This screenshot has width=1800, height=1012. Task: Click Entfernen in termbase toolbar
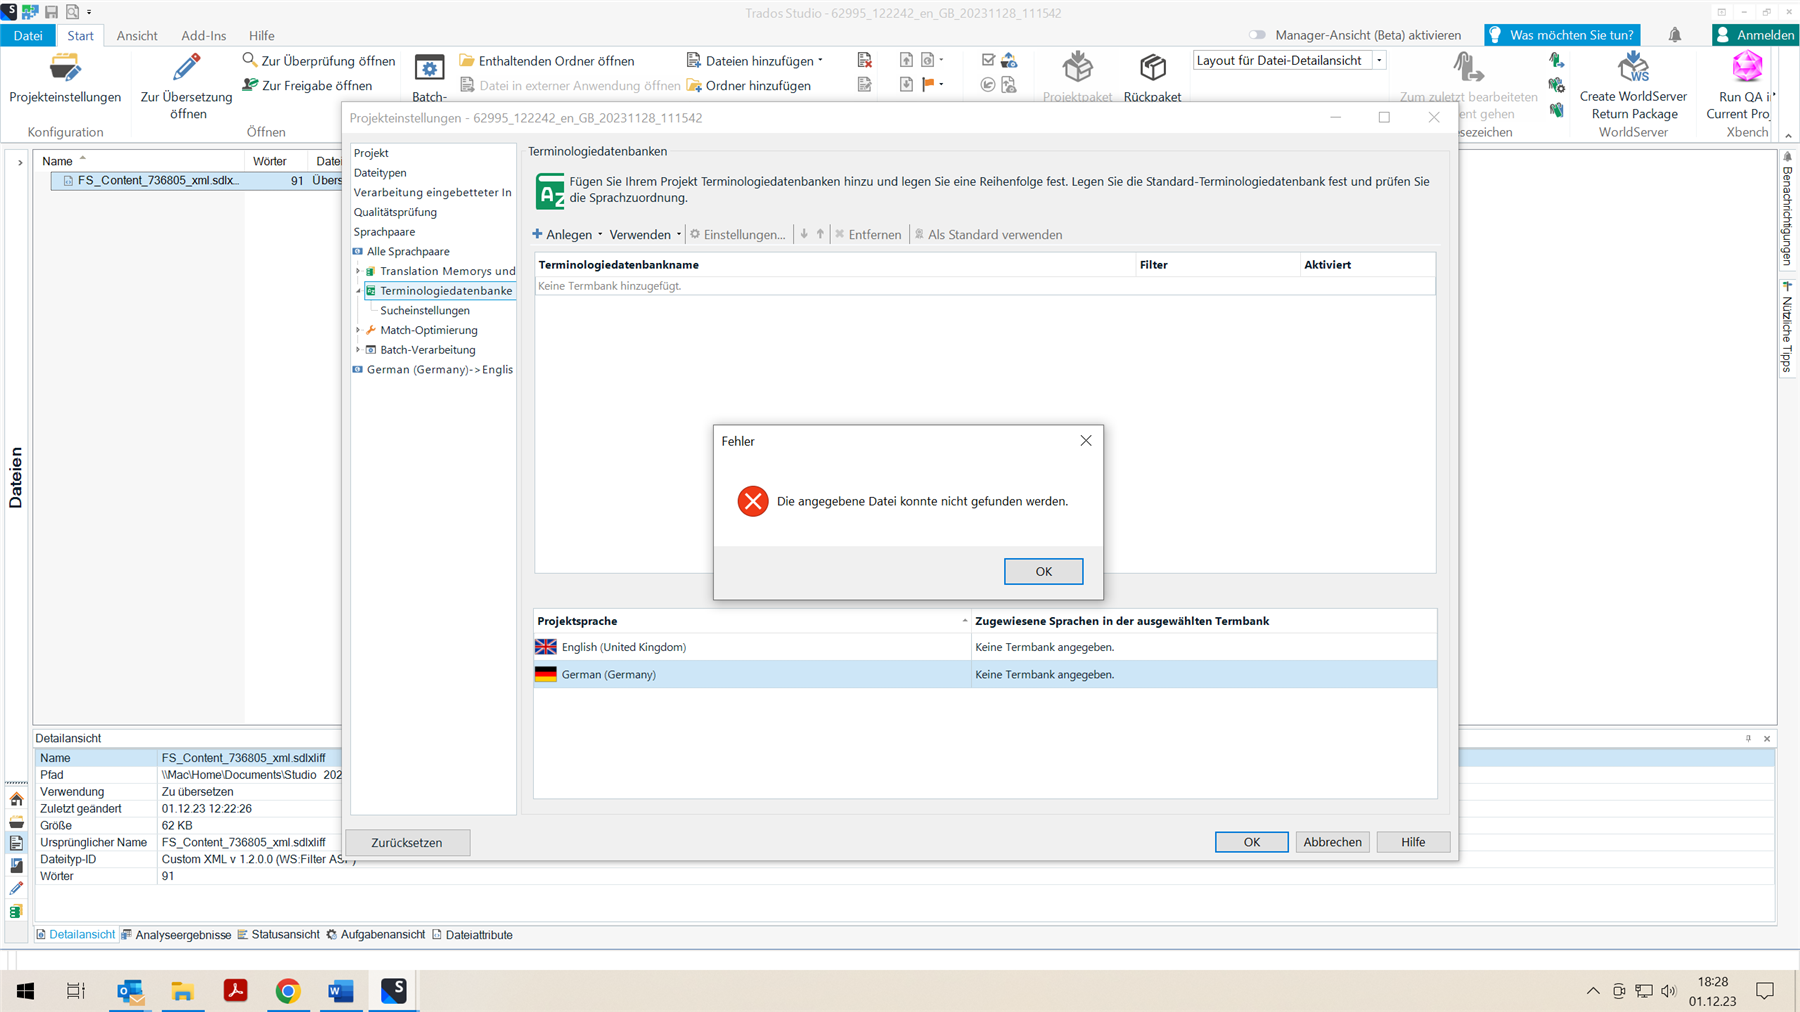(x=868, y=235)
